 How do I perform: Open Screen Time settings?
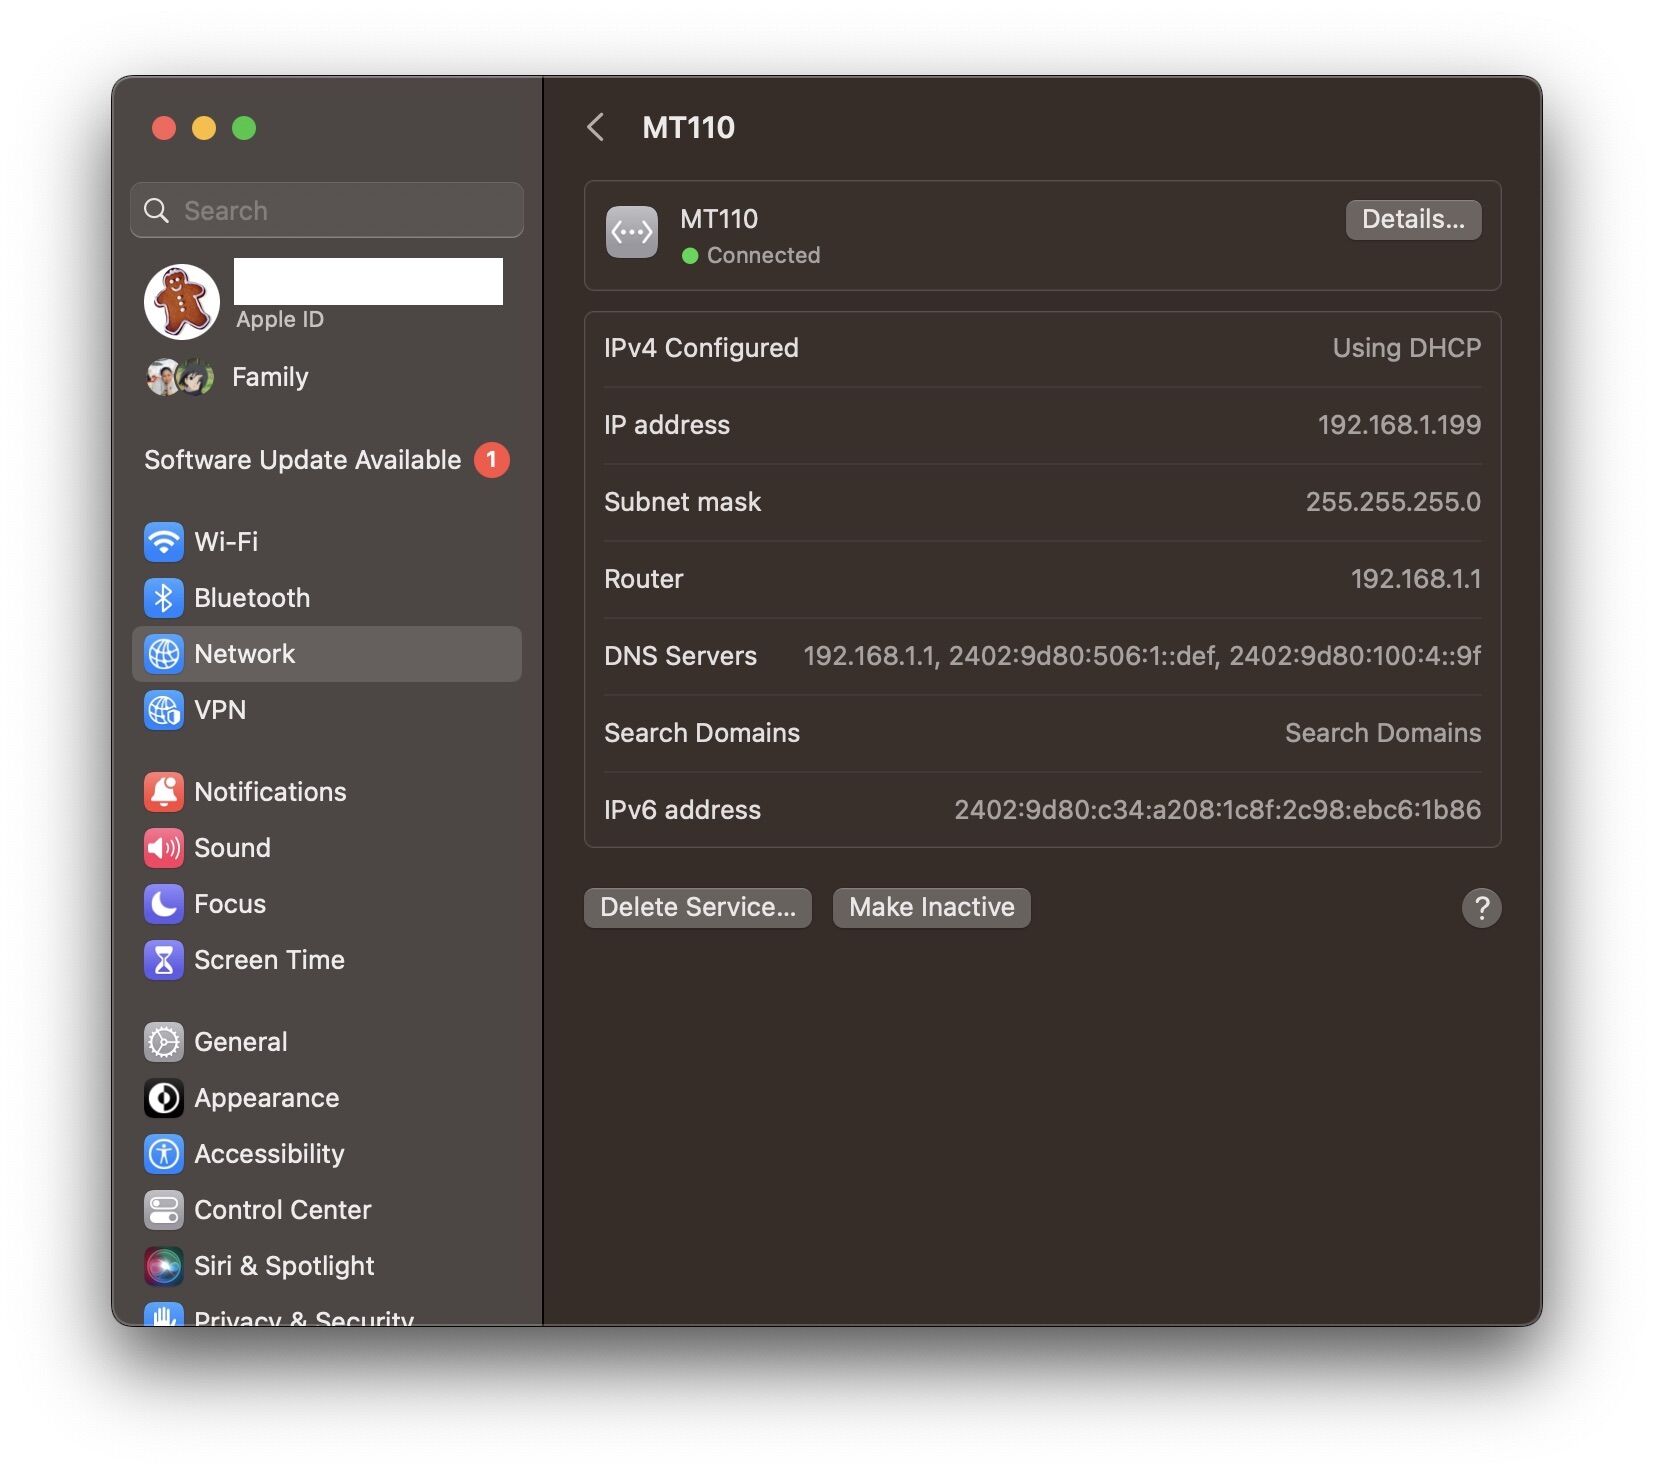pyautogui.click(x=327, y=960)
